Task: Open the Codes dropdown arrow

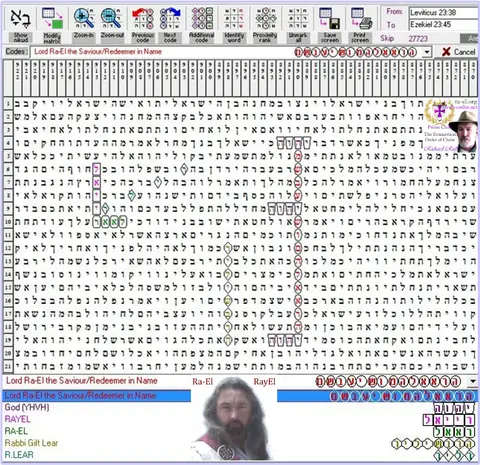Action: tap(427, 52)
